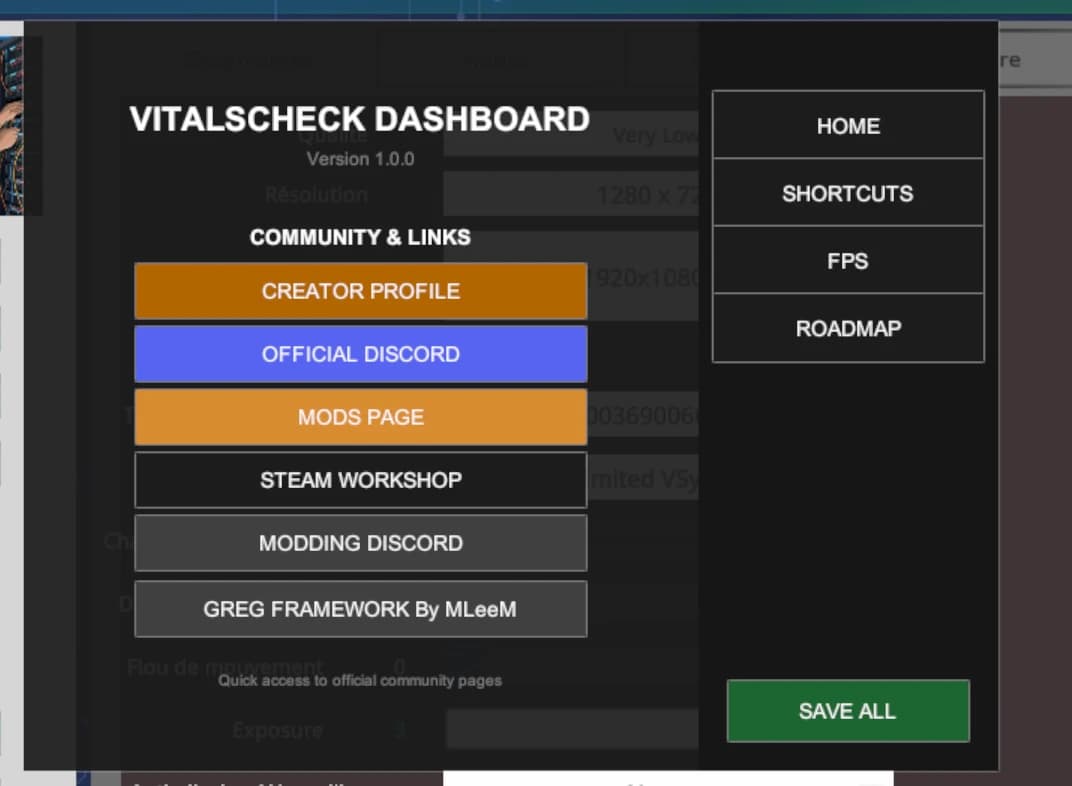The image size is (1072, 786).
Task: Click the artwork thumbnail at left edge
Action: [12, 126]
